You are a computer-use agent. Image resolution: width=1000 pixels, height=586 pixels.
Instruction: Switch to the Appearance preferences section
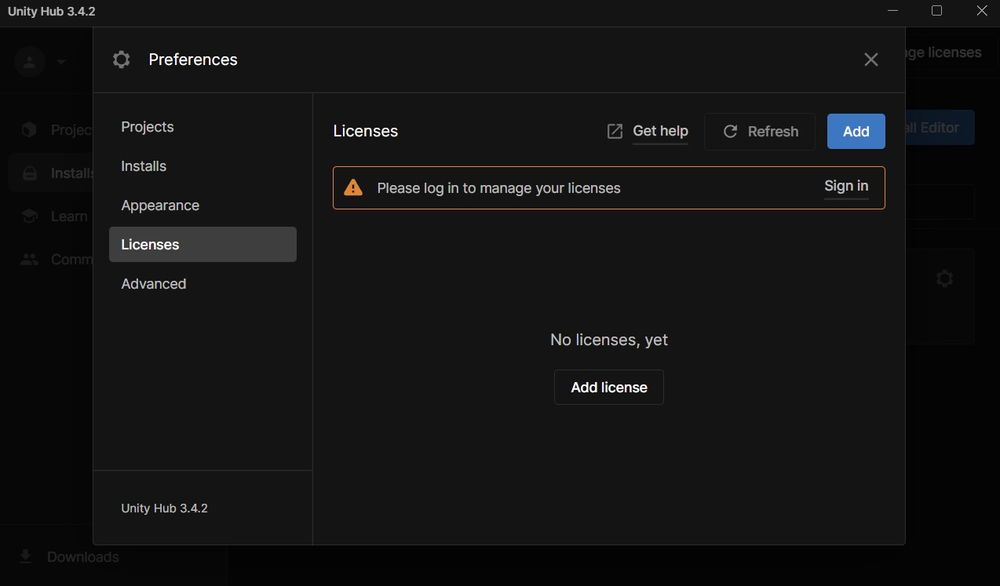click(x=160, y=205)
